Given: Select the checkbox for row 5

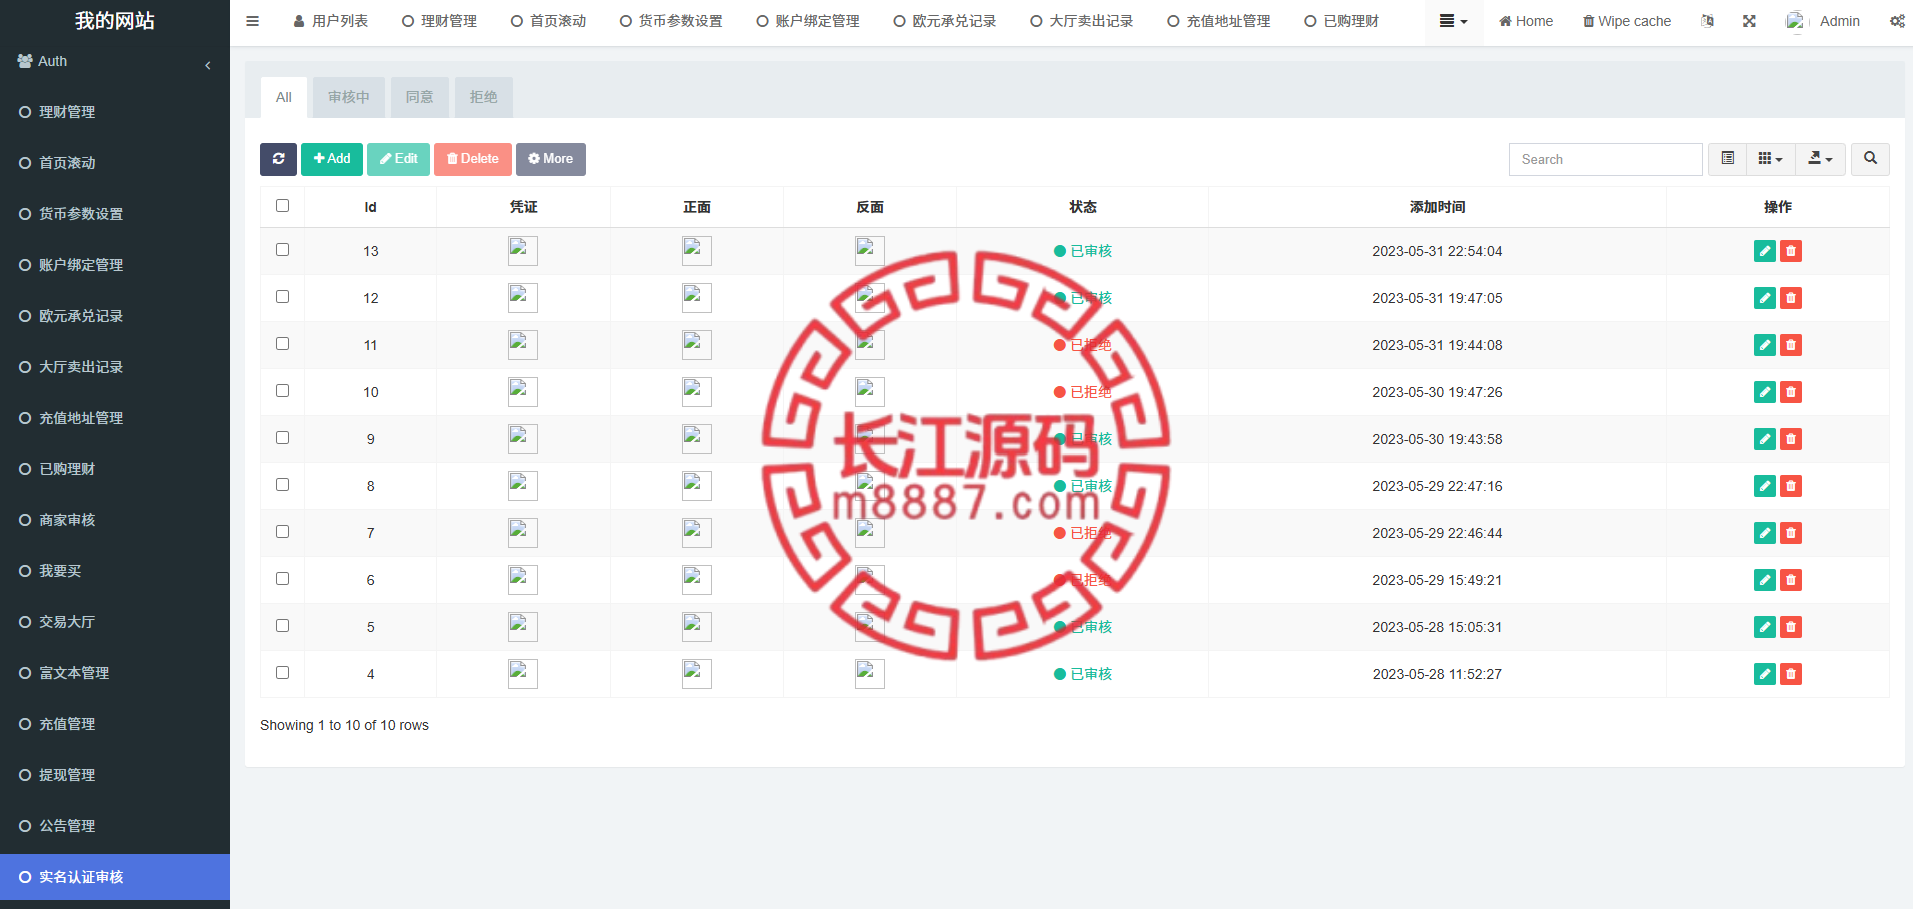Looking at the screenshot, I should (282, 626).
